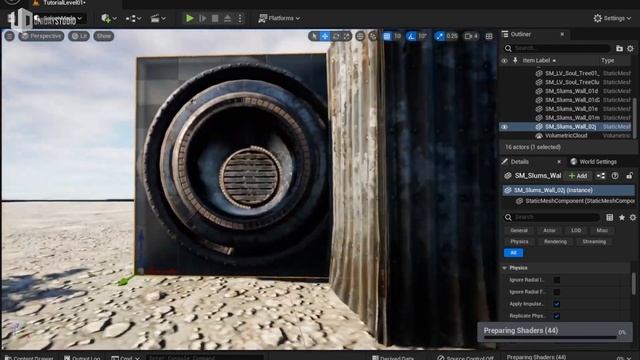
Task: Click Blueprint/add script icon beside Add
Action: 601,176
